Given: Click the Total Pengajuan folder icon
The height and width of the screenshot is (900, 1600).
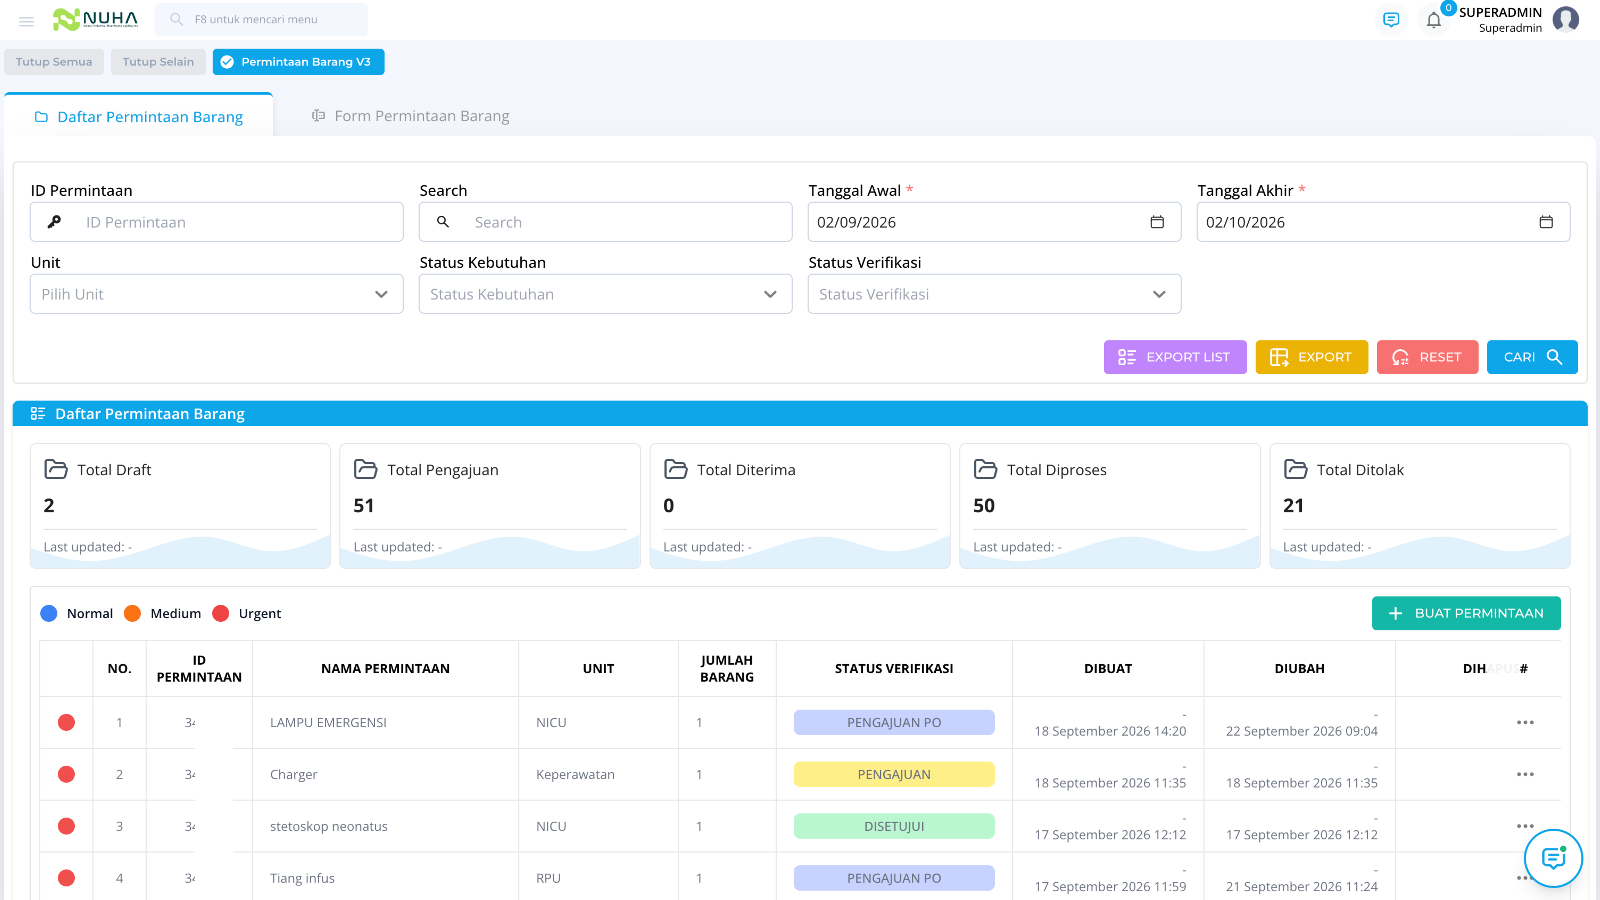Looking at the screenshot, I should (366, 469).
